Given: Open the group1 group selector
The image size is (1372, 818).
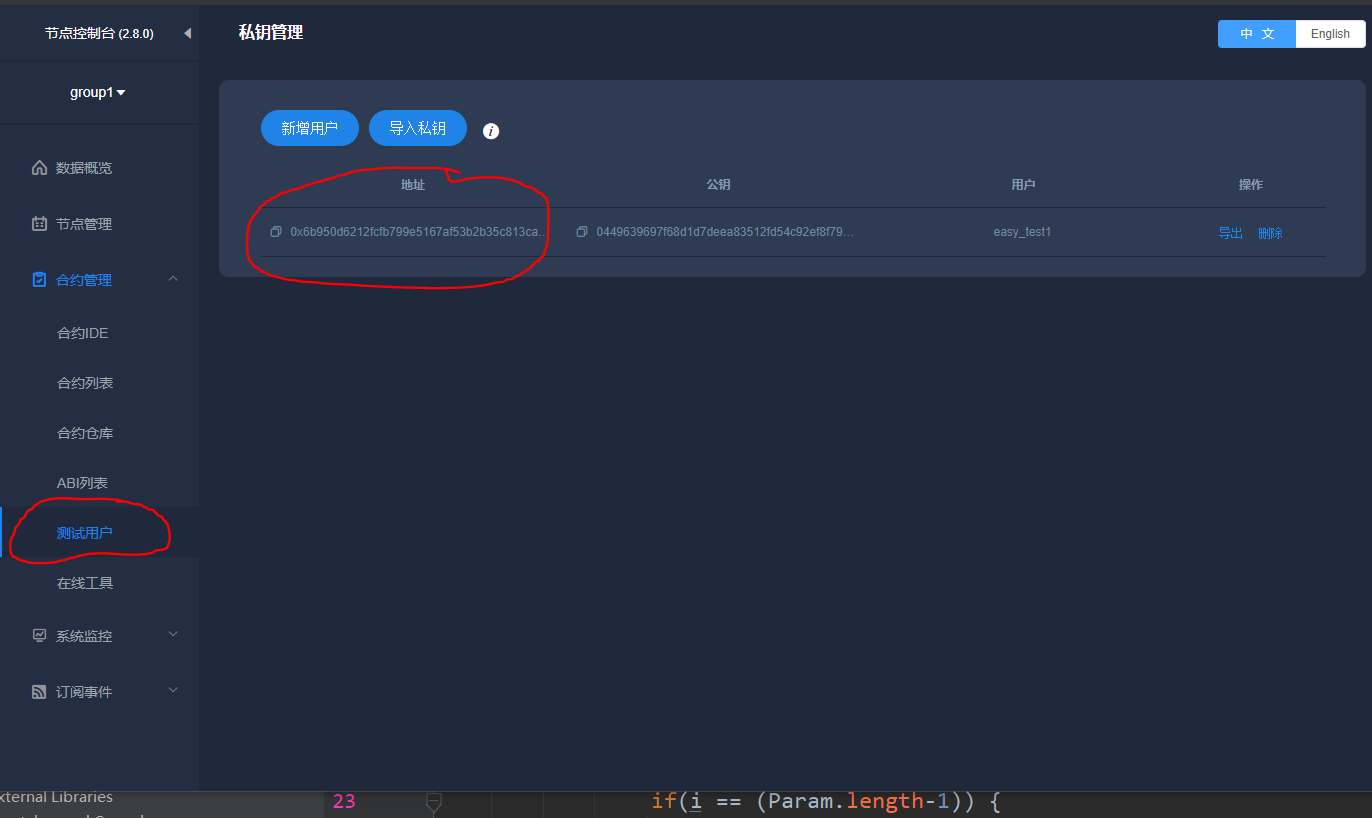Looking at the screenshot, I should tap(97, 91).
